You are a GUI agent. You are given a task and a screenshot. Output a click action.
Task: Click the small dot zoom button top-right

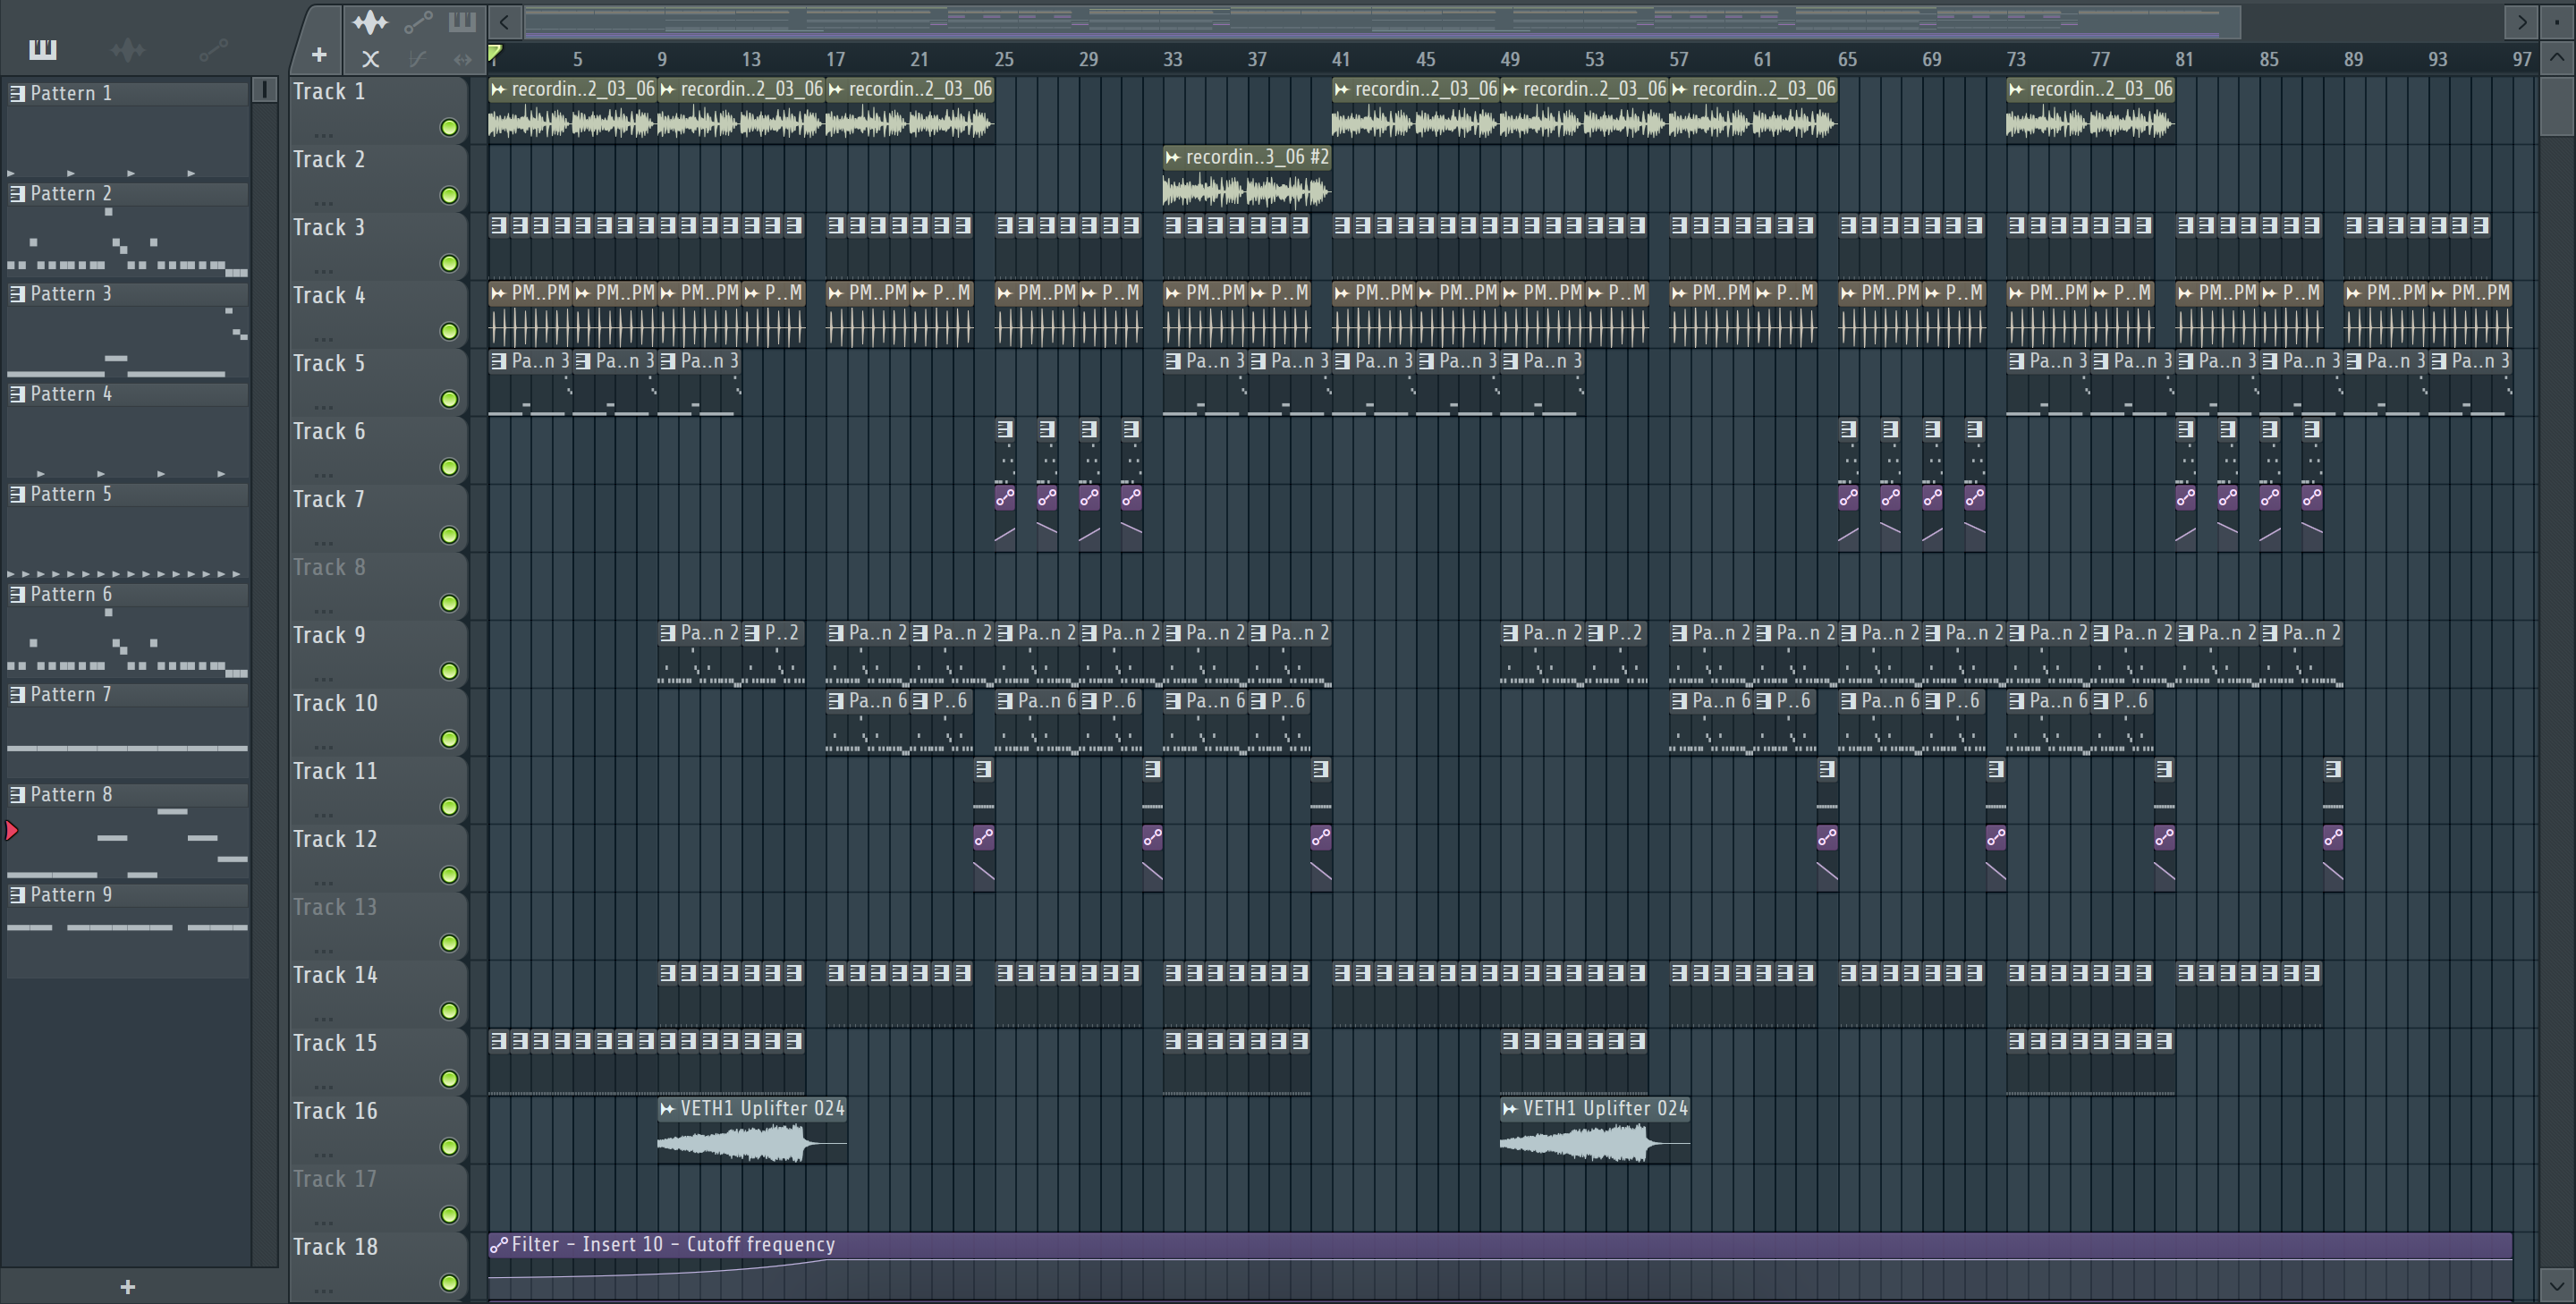coord(2556,21)
